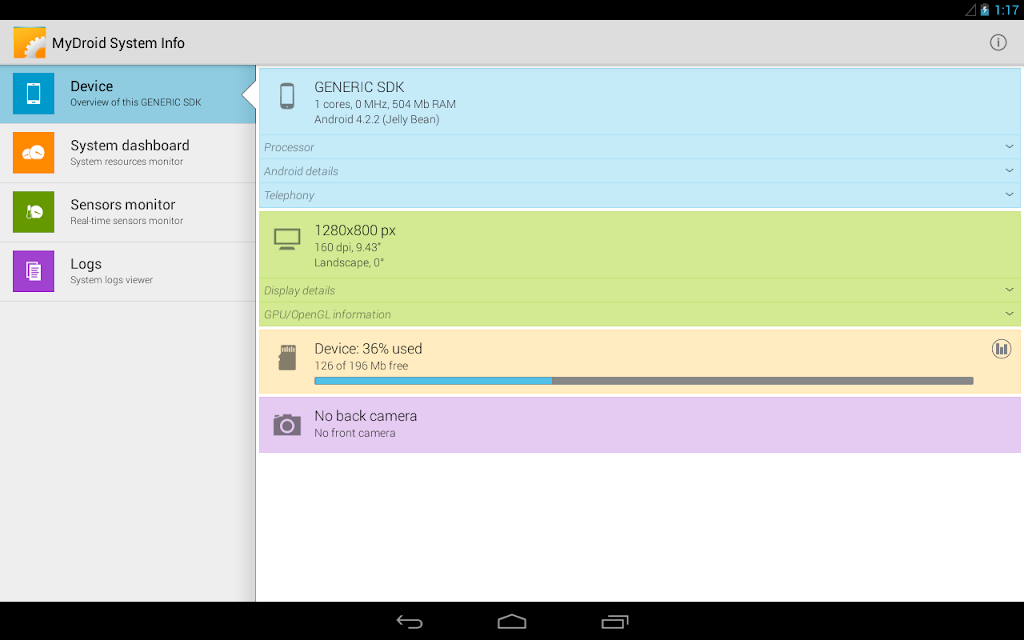This screenshot has height=640, width=1024.
Task: Tap the storage chart icon
Action: tap(1001, 349)
